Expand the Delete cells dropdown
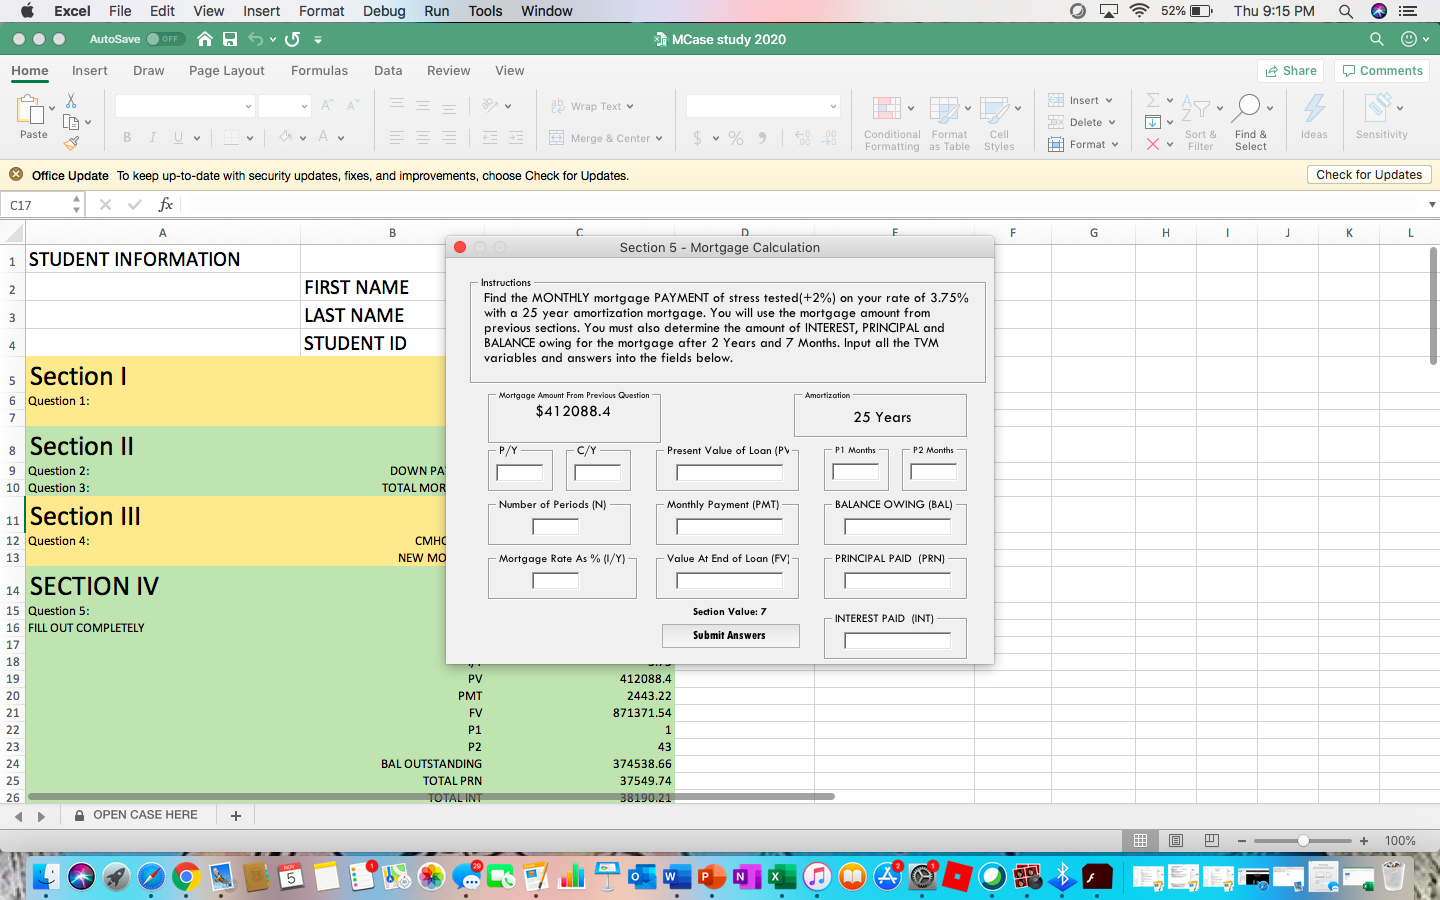This screenshot has width=1440, height=900. [1111, 122]
